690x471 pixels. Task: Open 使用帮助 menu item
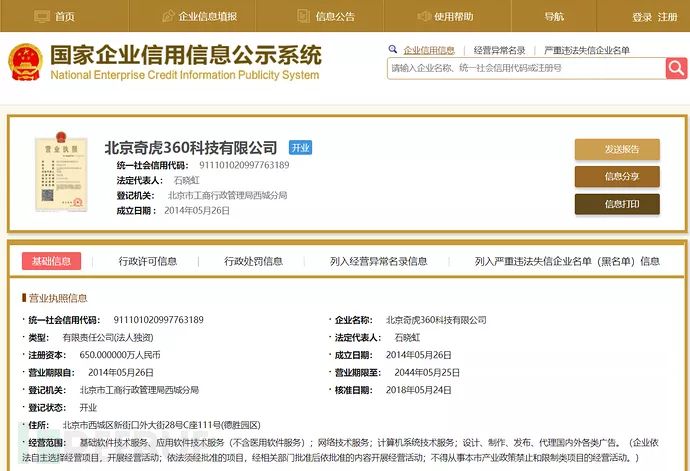point(454,17)
